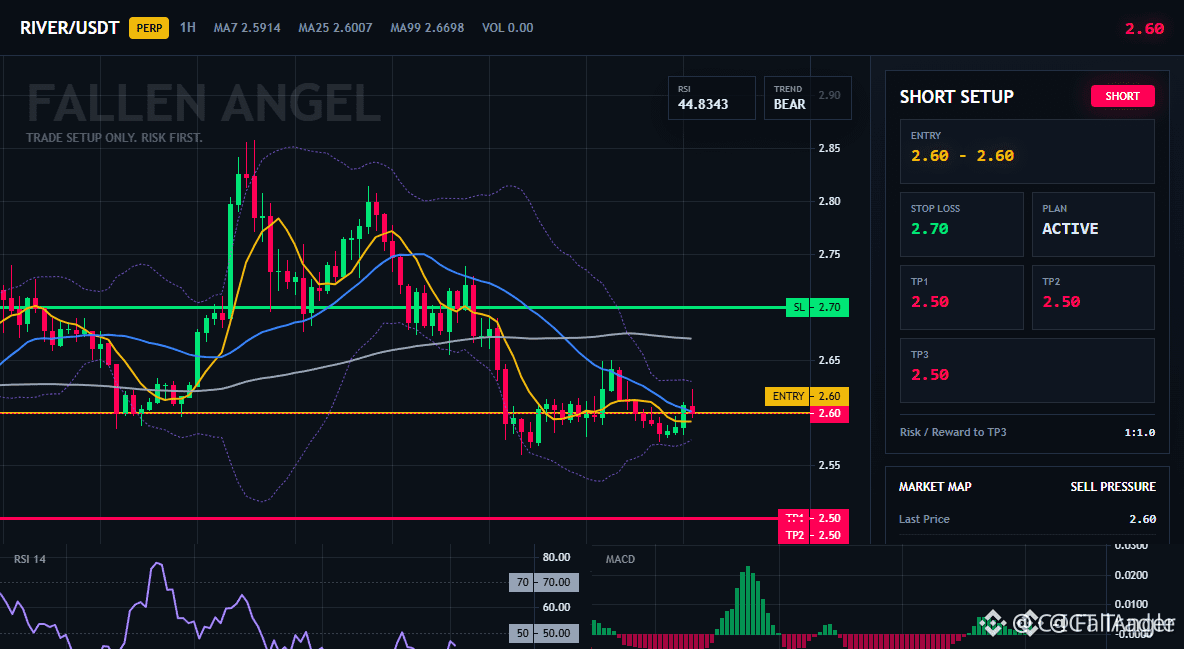Screen dimensions: 1184x649
Task: Click the 70 70.00 RSI level tag
Action: (544, 583)
